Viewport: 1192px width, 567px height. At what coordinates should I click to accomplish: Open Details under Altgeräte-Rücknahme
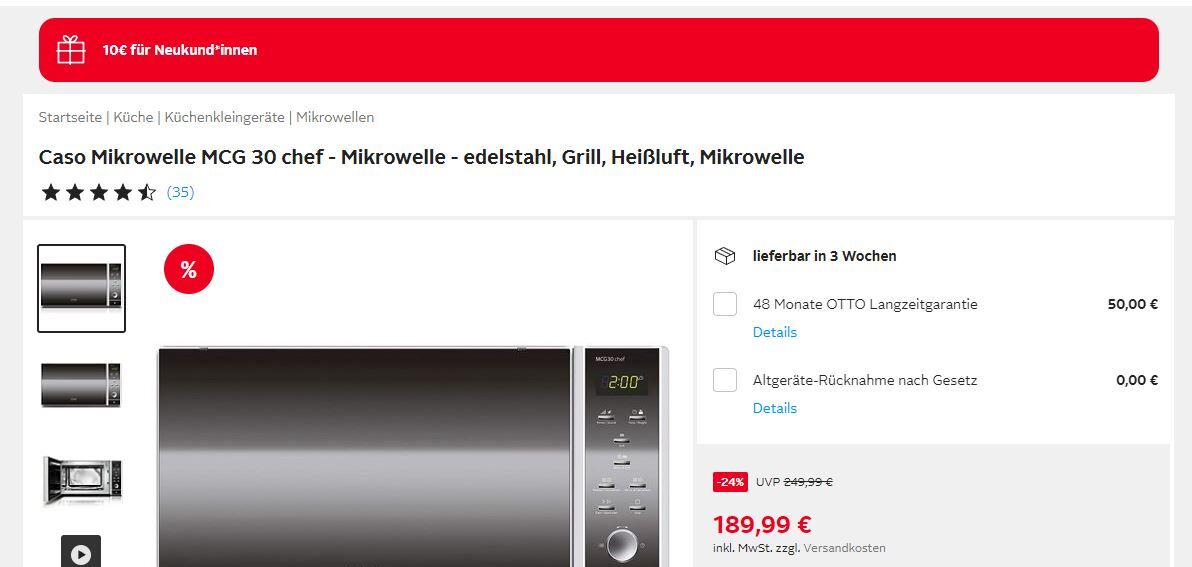point(775,408)
